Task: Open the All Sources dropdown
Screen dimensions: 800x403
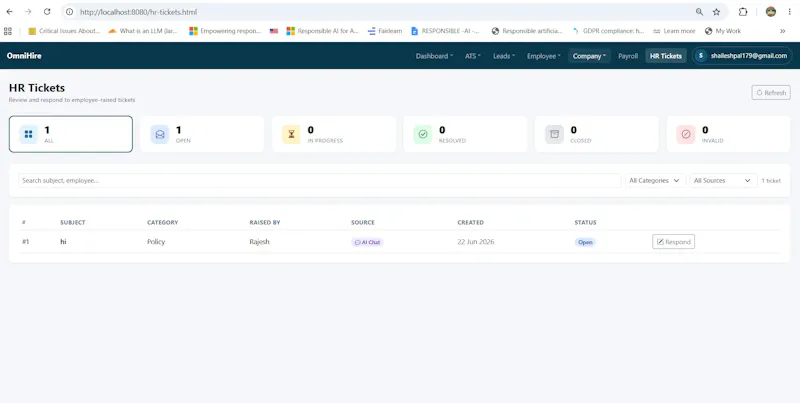Action: click(x=723, y=181)
